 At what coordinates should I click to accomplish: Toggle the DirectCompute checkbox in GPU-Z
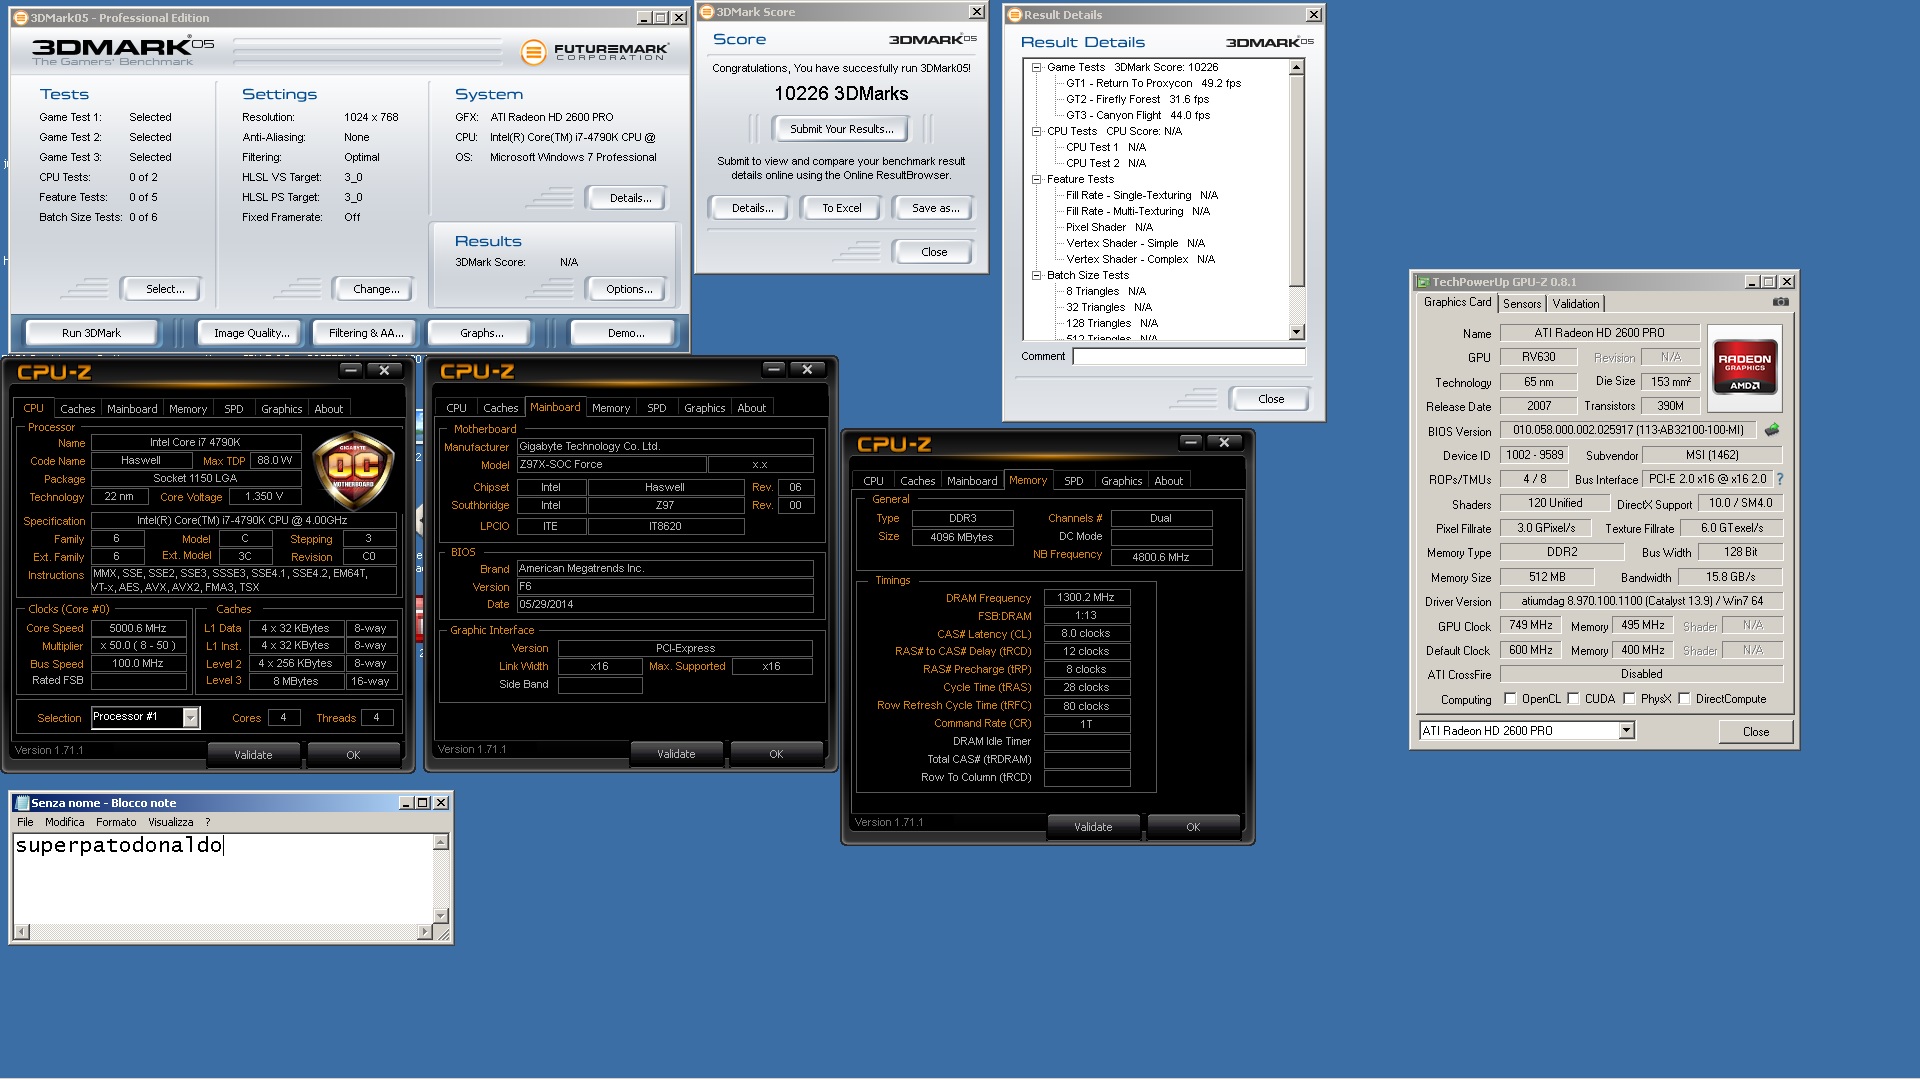[x=1684, y=699]
